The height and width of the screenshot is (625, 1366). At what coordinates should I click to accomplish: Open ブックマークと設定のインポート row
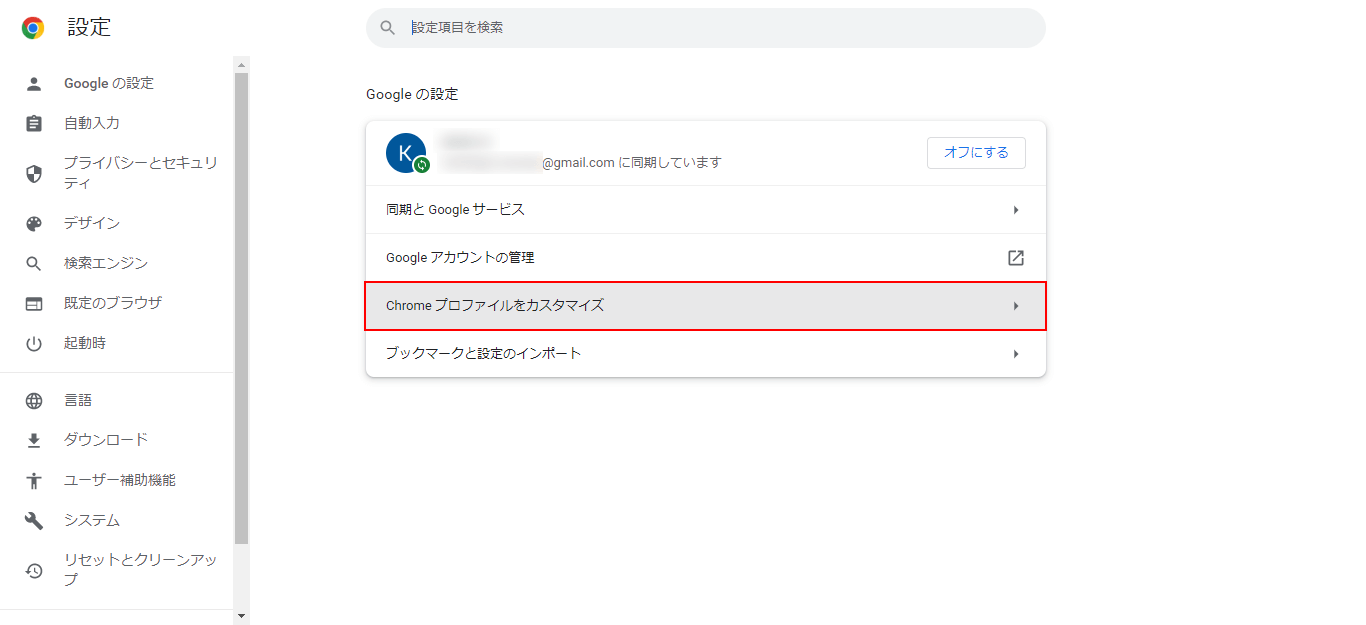(706, 354)
